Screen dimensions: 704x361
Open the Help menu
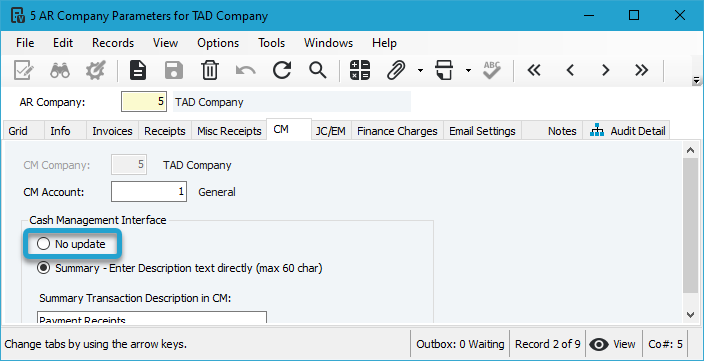[x=384, y=43]
